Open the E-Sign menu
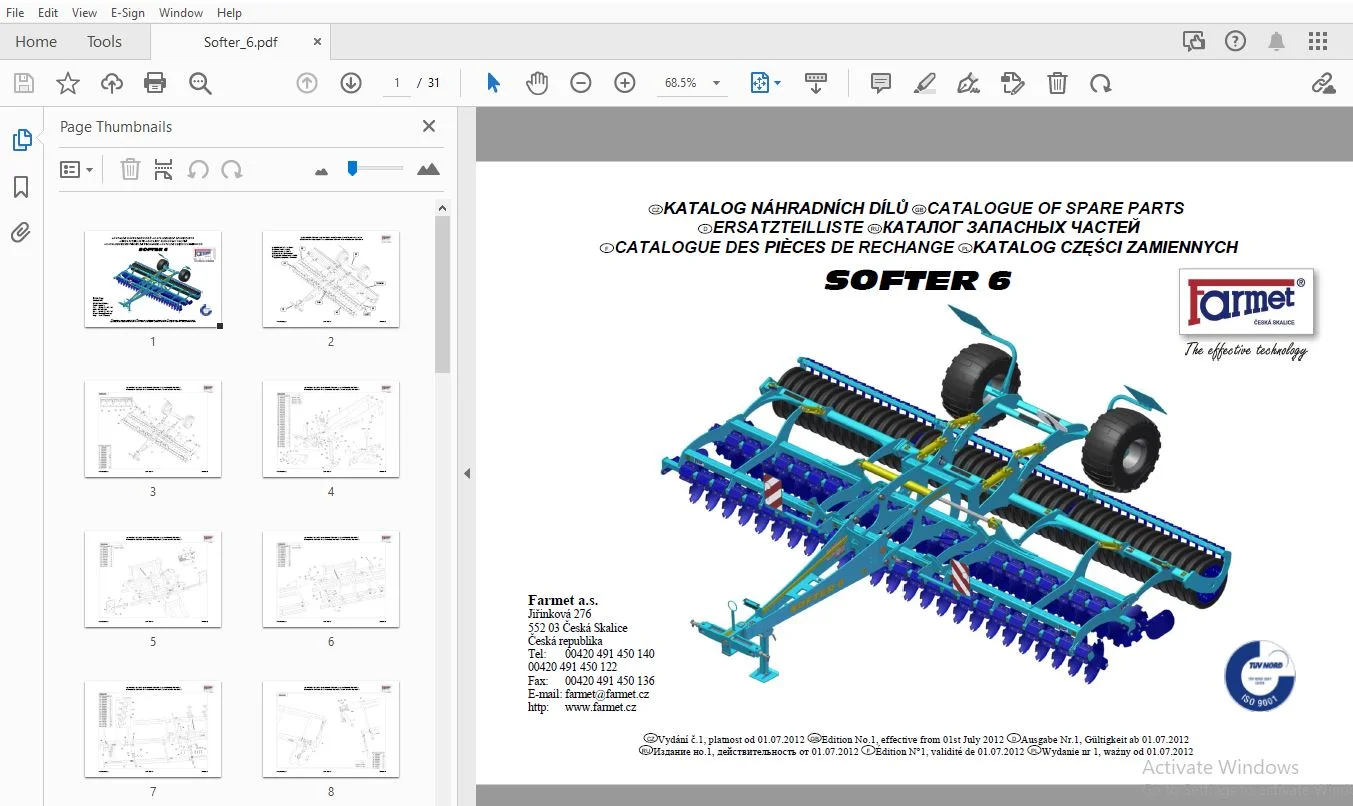 tap(127, 13)
